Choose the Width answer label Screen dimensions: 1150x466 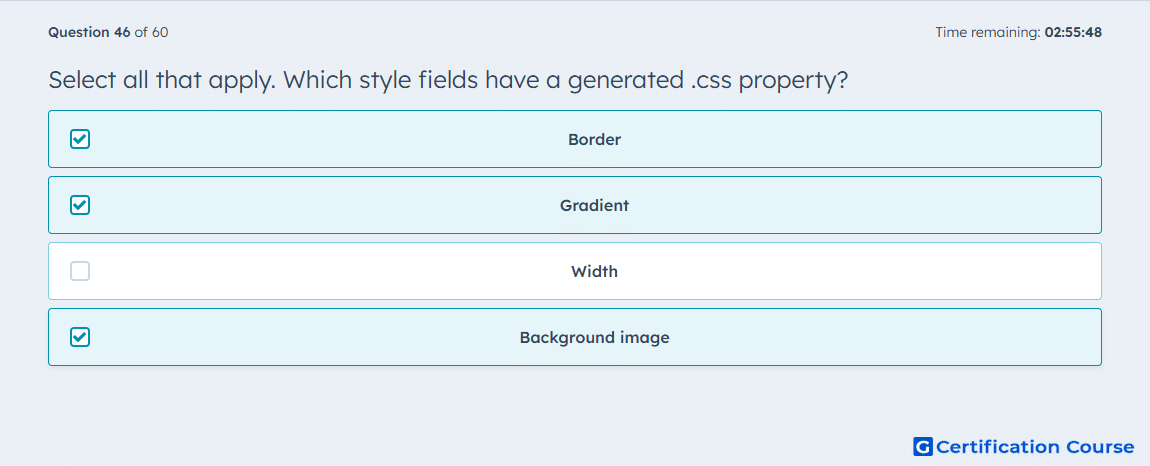pos(594,271)
